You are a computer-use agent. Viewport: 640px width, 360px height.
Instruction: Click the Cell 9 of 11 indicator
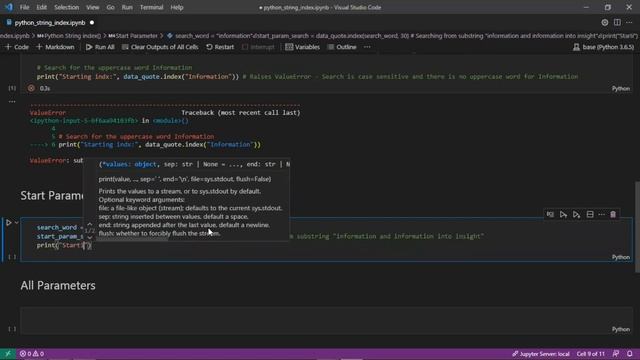pos(591,354)
